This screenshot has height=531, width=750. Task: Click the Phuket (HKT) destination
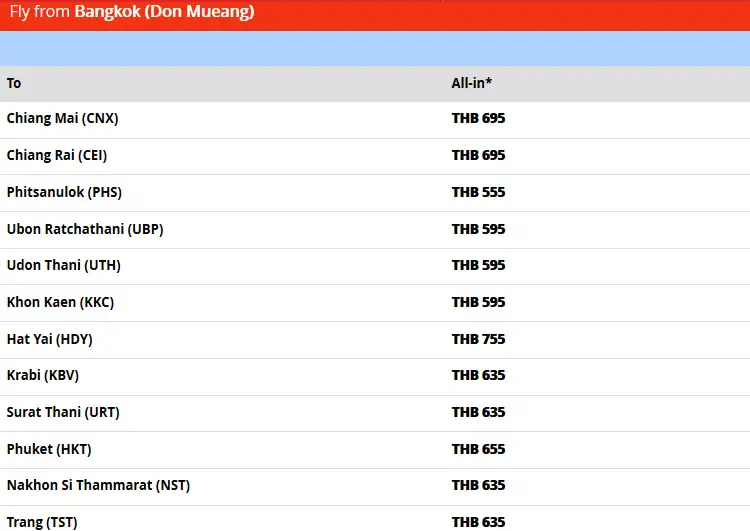49,449
